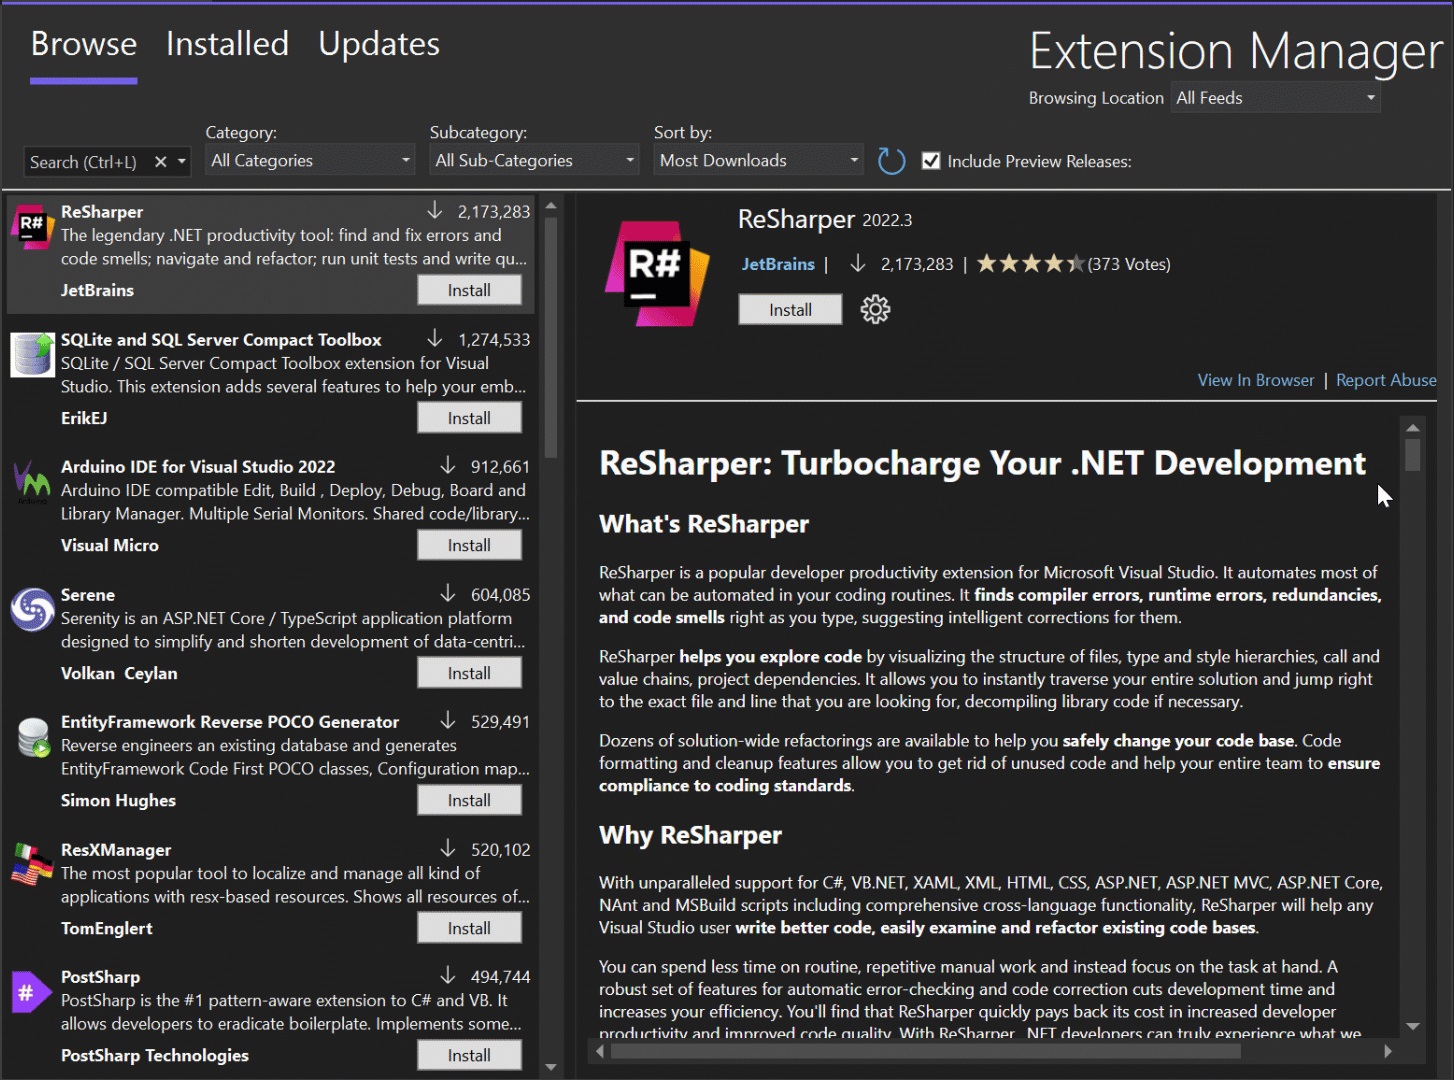The width and height of the screenshot is (1454, 1080).
Task: Open the Category dropdown showing All Categories
Action: point(310,160)
